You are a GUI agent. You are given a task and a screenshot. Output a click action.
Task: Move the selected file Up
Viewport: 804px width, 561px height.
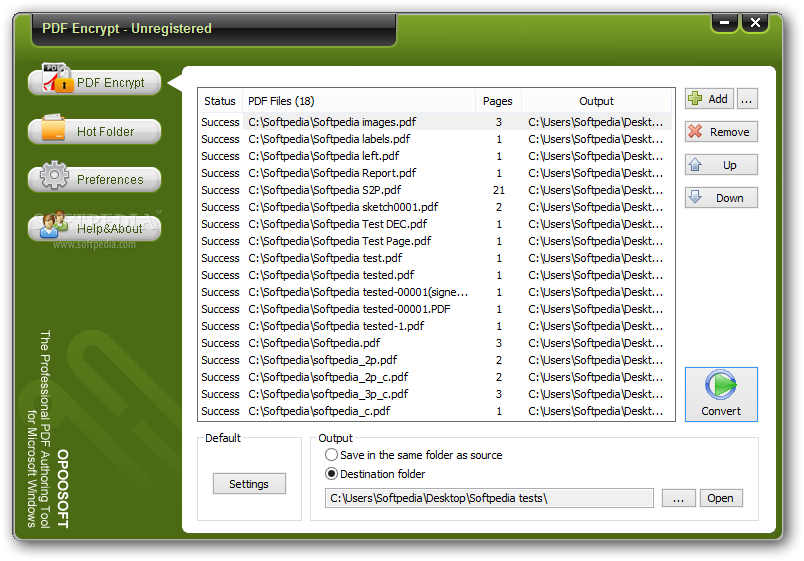coord(721,165)
